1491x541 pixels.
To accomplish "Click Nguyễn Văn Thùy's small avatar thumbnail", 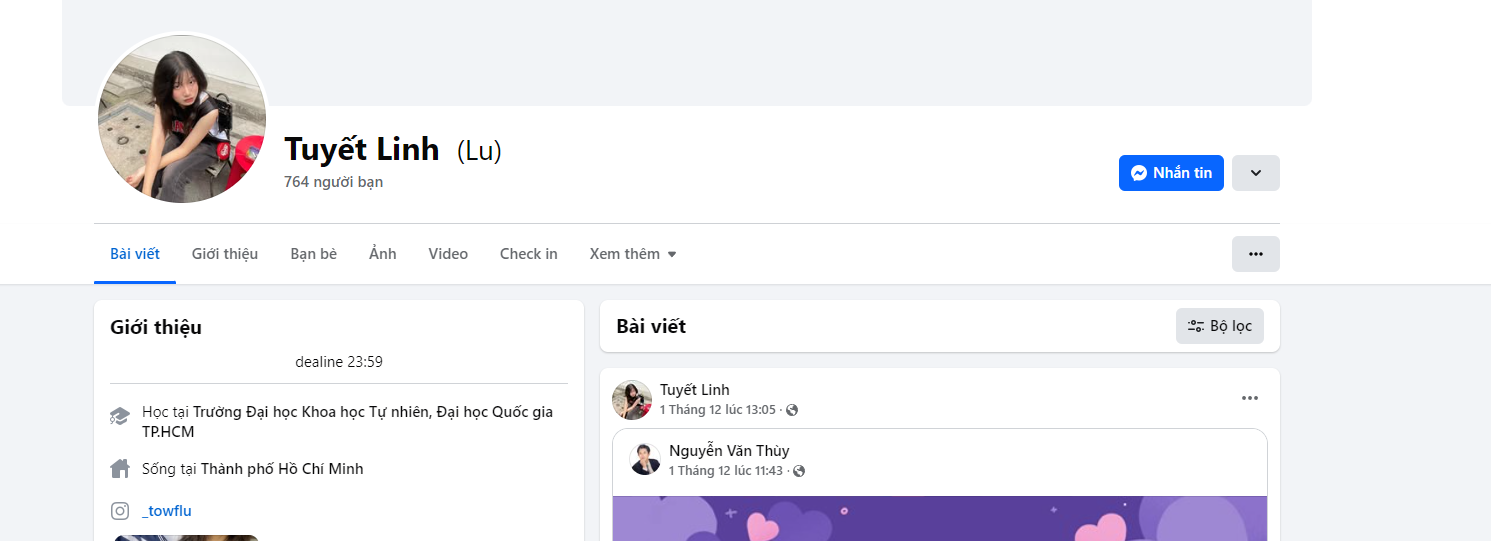I will coord(645,459).
